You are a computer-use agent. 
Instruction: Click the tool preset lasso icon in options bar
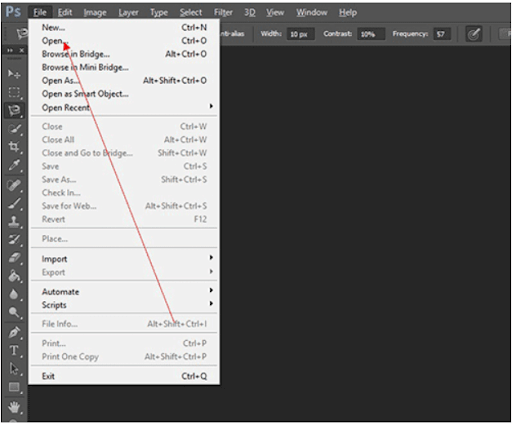(22, 33)
